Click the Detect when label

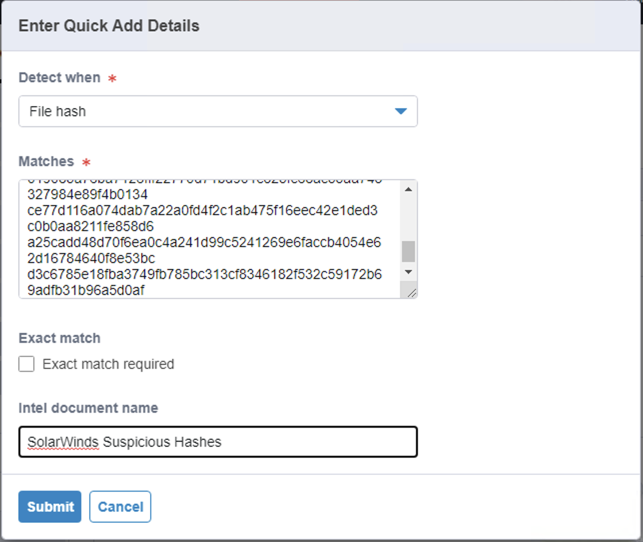coord(59,77)
